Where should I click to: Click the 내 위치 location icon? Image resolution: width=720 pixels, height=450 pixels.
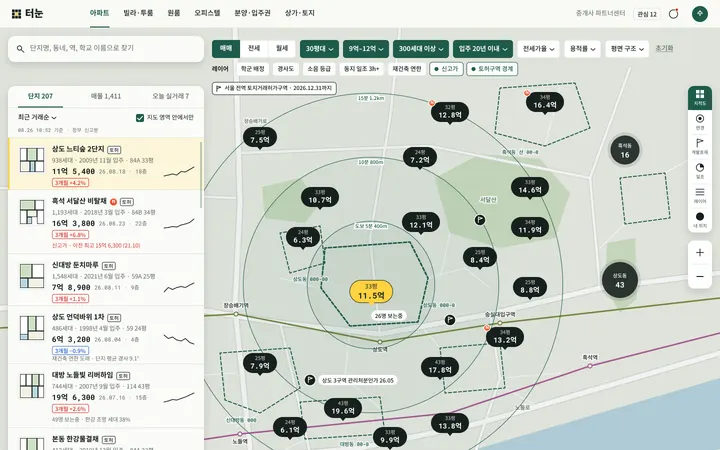pos(700,219)
